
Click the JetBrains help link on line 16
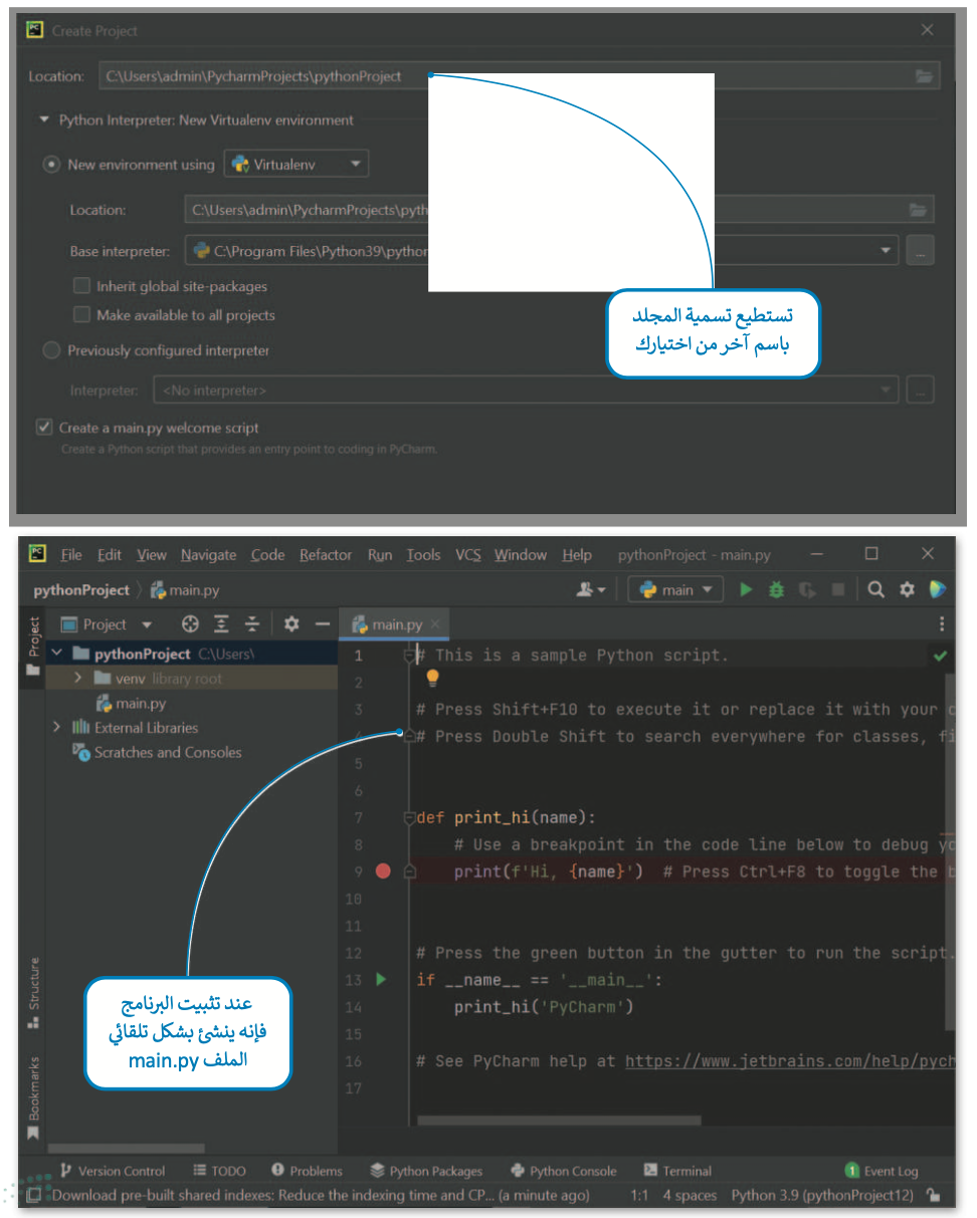[x=788, y=1061]
